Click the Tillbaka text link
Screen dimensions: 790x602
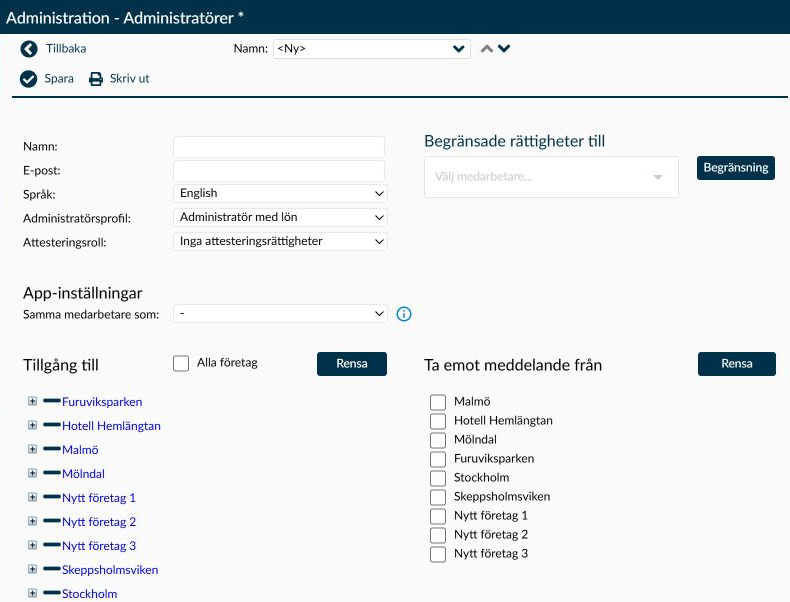[x=66, y=48]
